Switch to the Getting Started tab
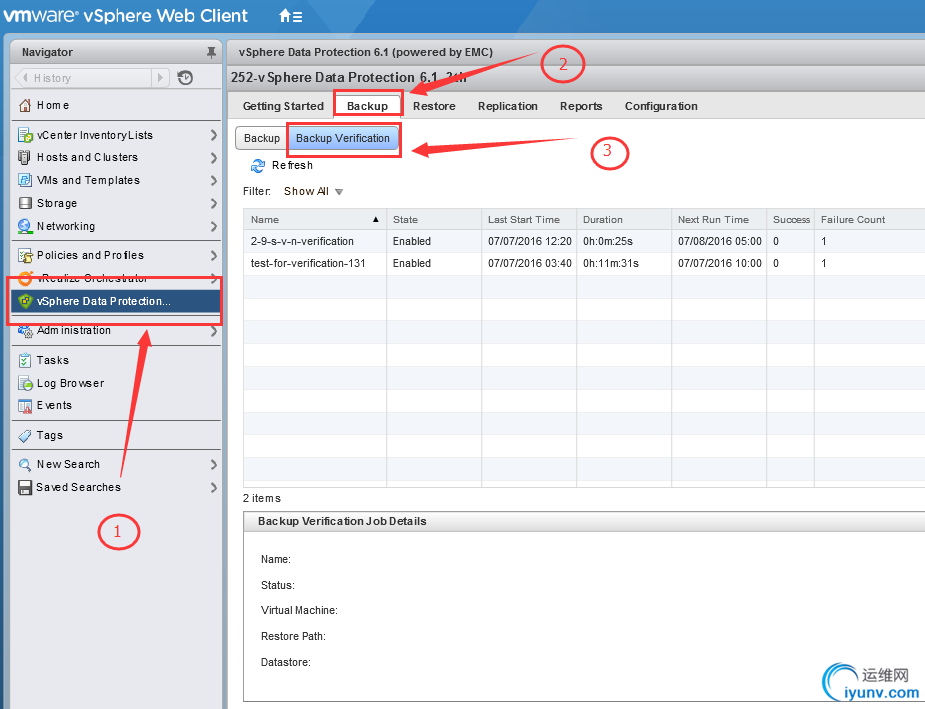 click(283, 106)
